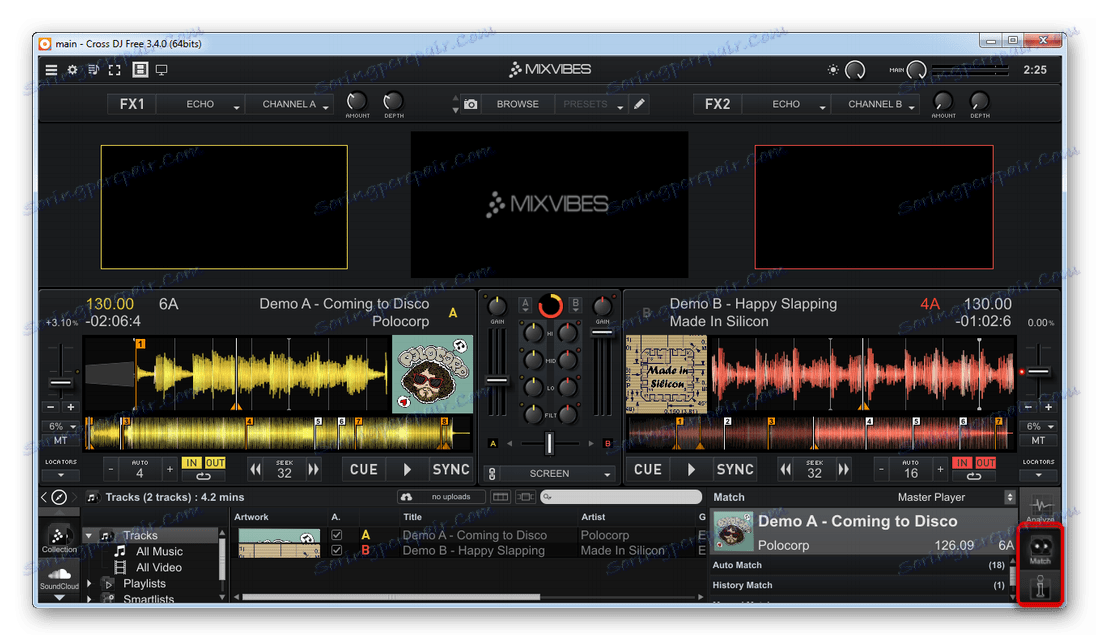Image resolution: width=1100 pixels, height=641 pixels.
Task: Uncheck the Demo A track checkbox
Action: coord(336,536)
